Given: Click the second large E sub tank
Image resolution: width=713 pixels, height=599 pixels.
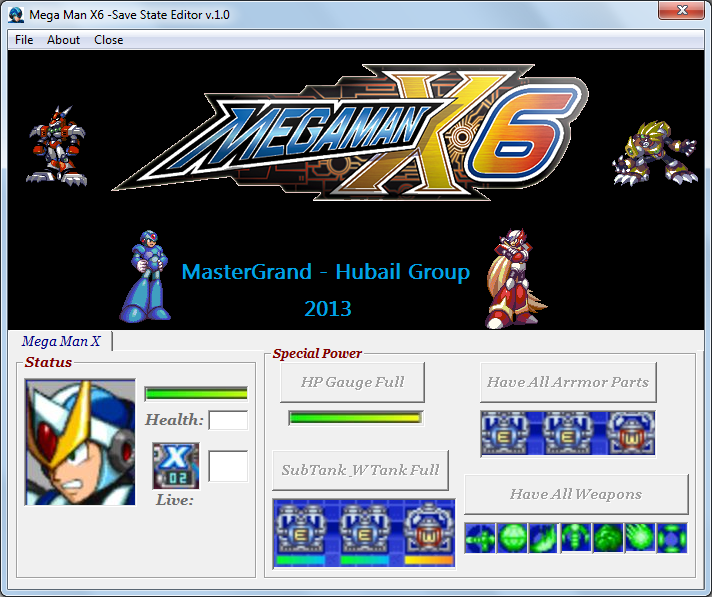Looking at the screenshot, I should click(x=364, y=529).
